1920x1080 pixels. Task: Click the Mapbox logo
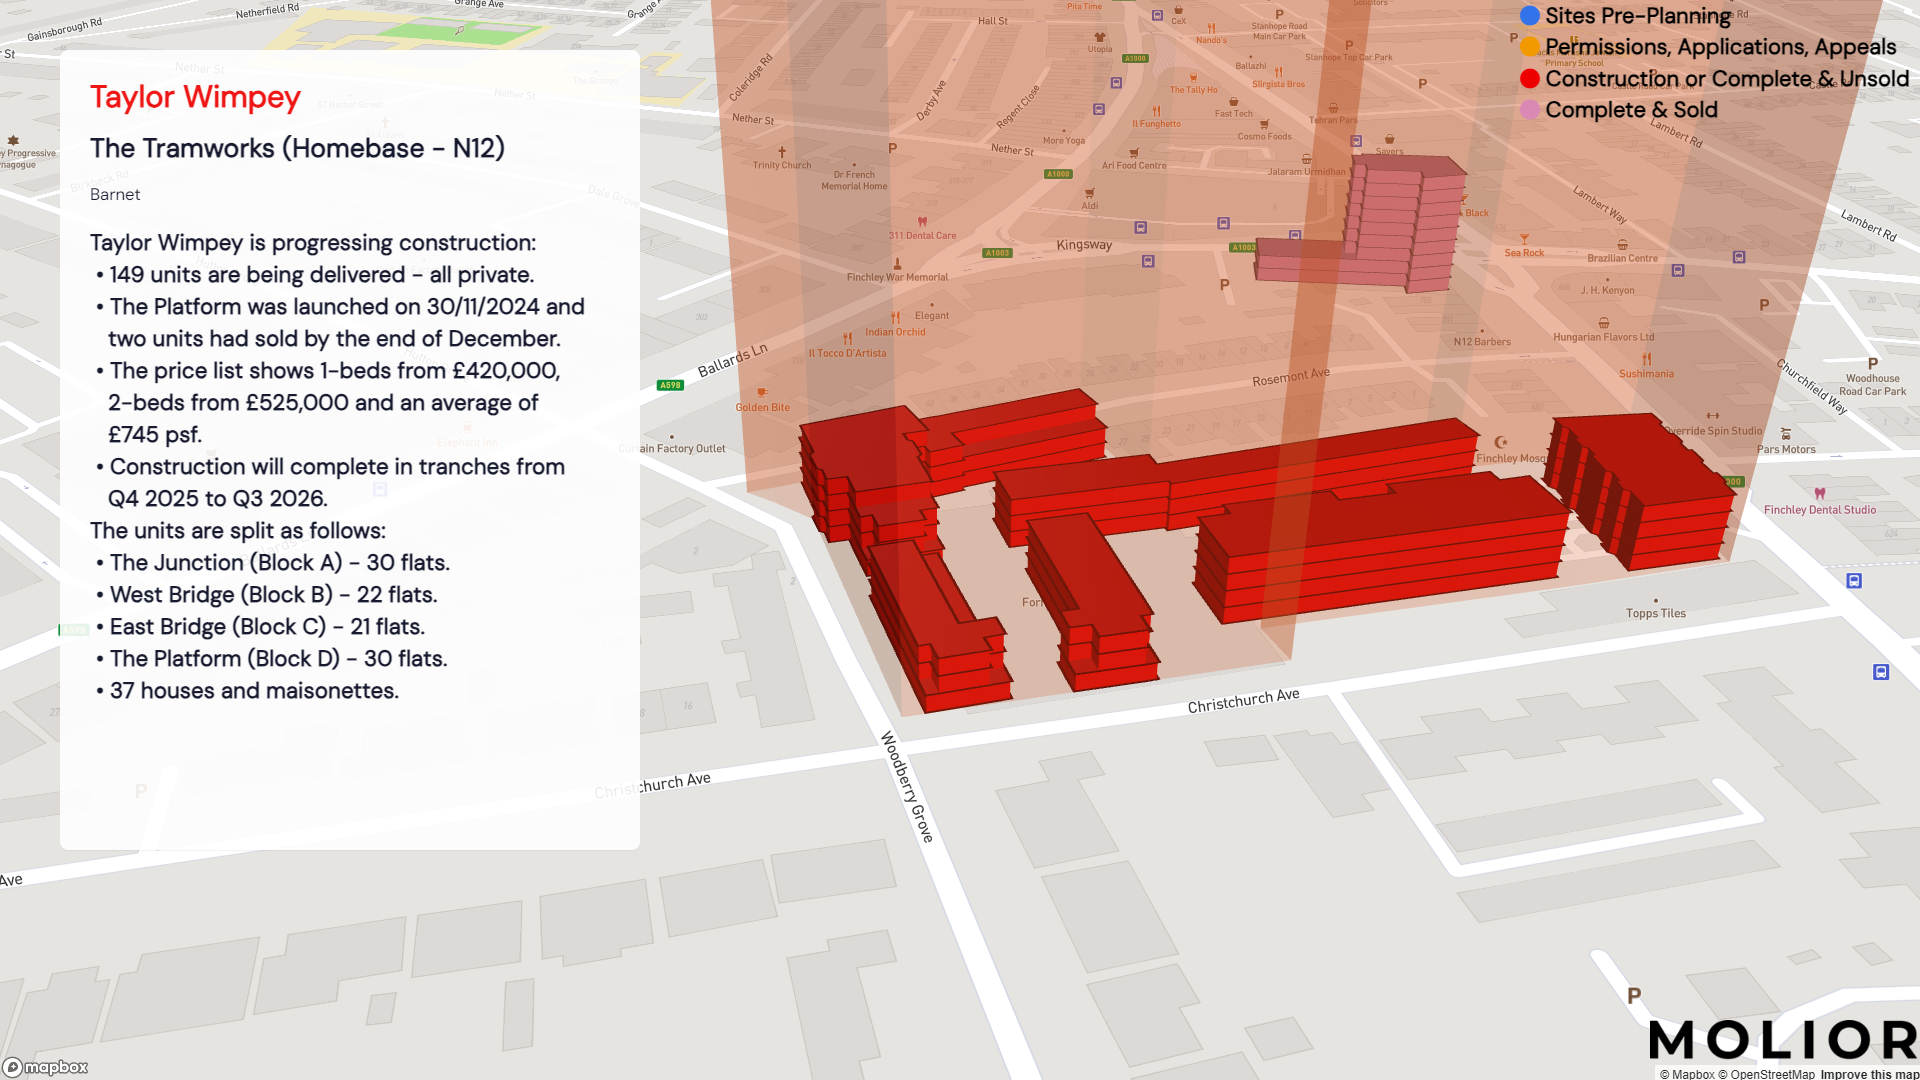point(45,1067)
